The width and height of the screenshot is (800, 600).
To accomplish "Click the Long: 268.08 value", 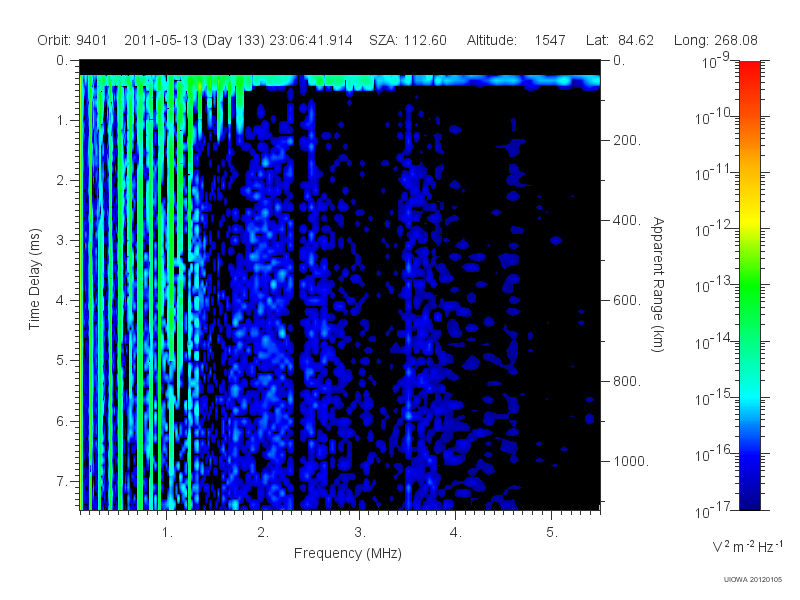I will (715, 41).
